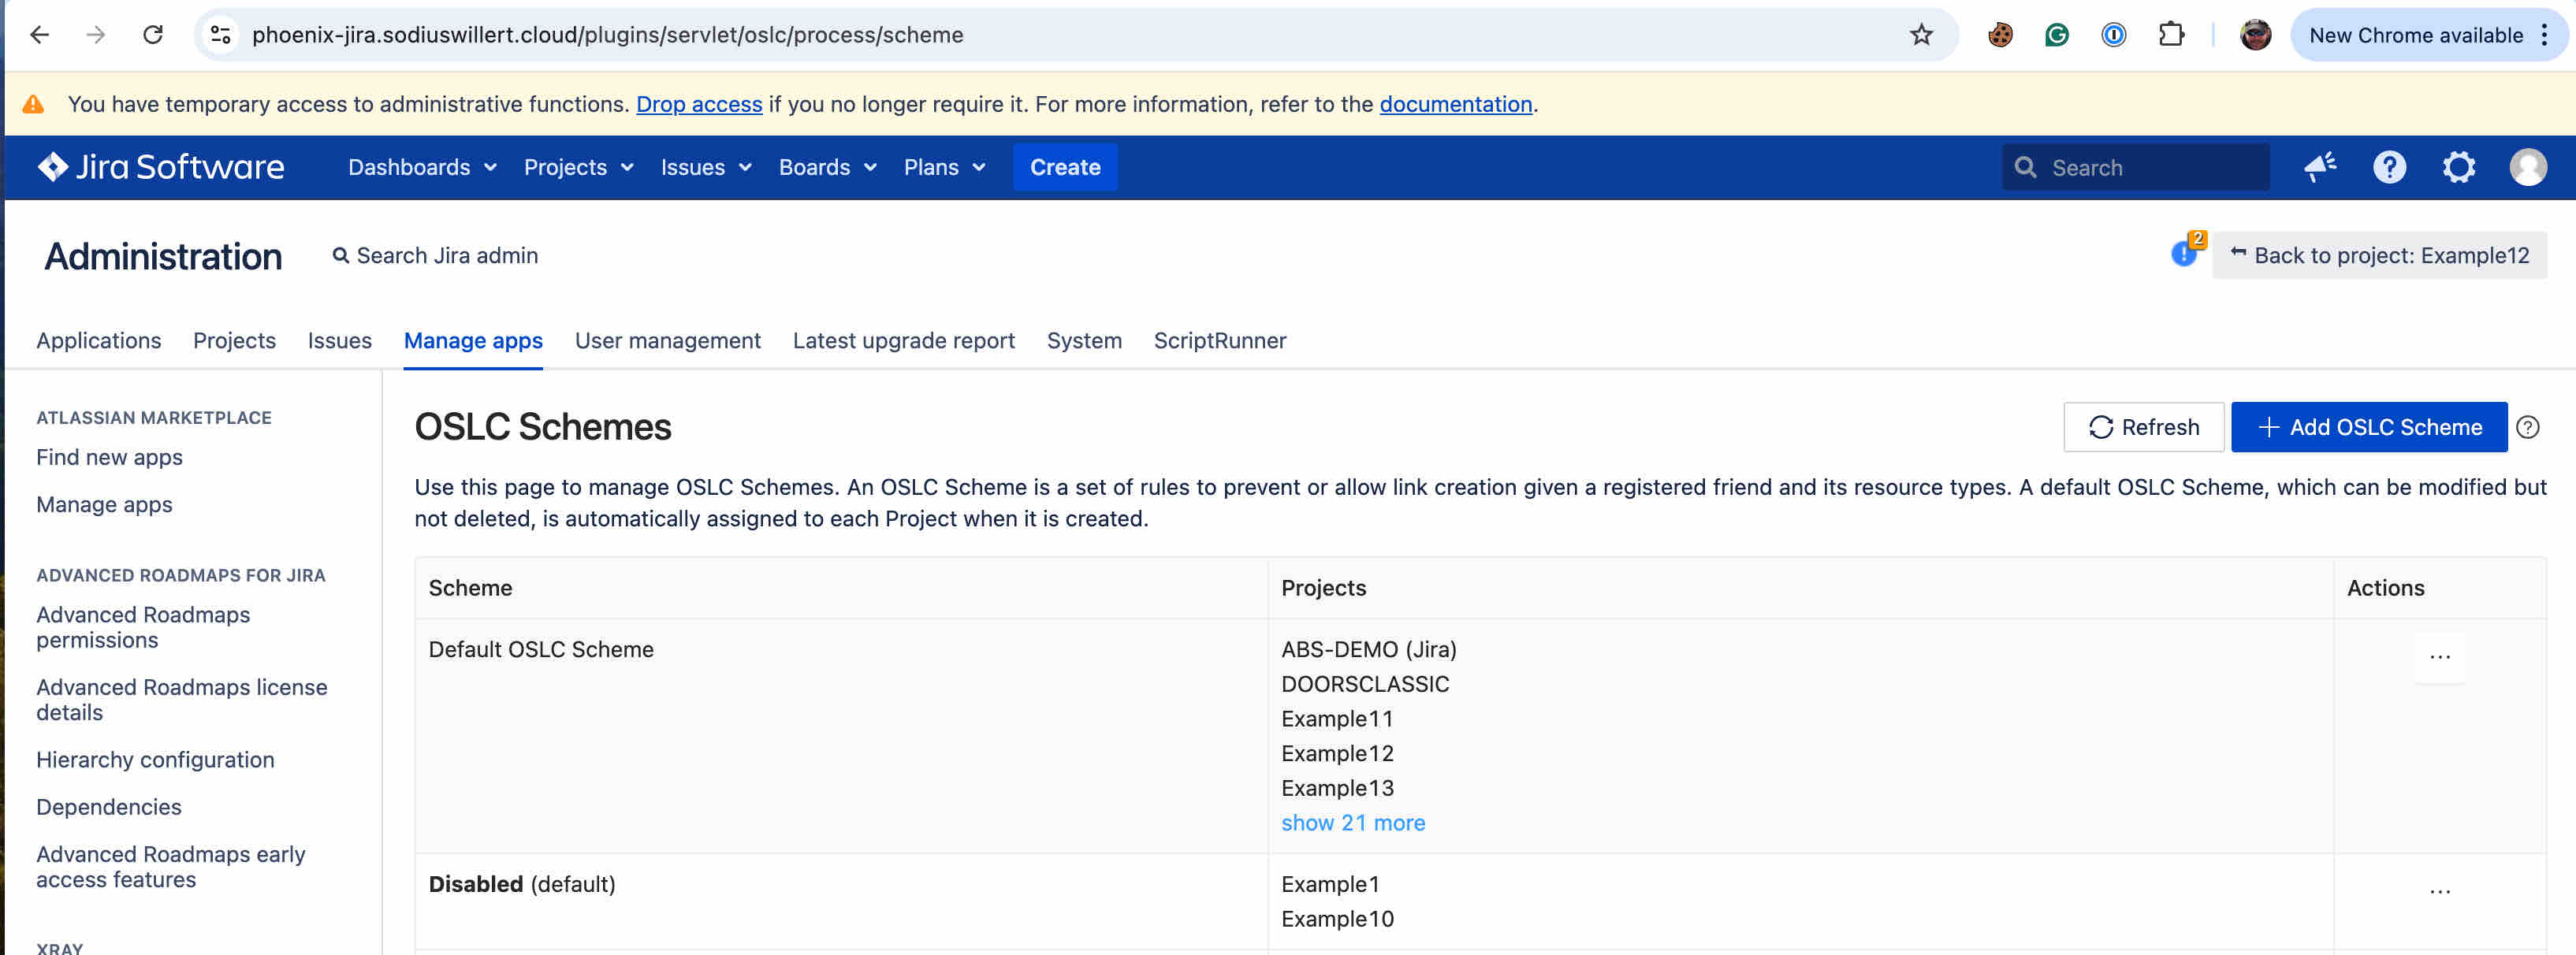
Task: Open the cookie extension icon
Action: coord(2000,35)
